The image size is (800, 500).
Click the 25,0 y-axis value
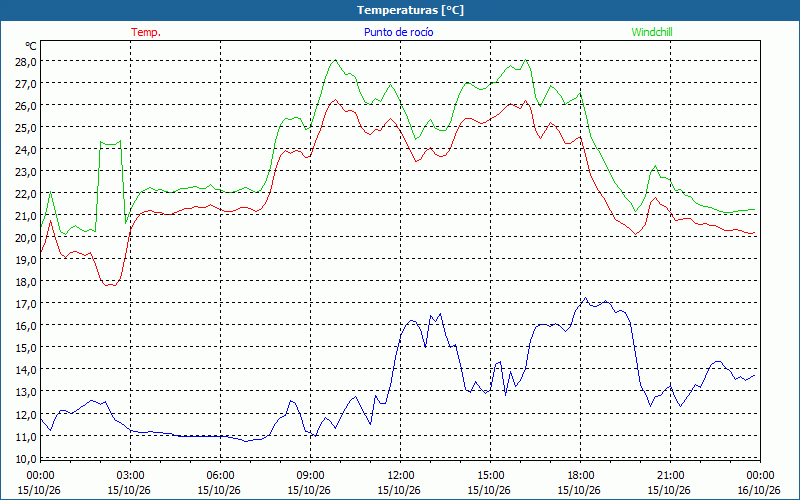coord(25,128)
